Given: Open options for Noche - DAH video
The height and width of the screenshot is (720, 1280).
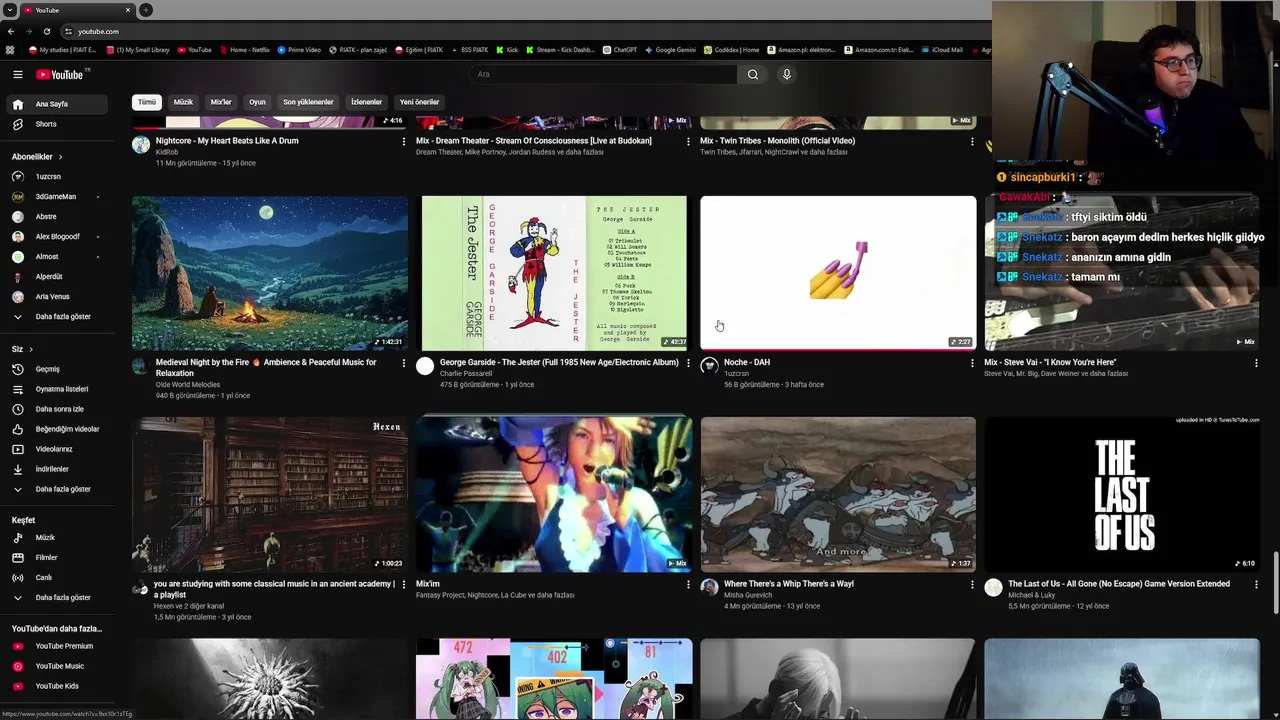Looking at the screenshot, I should pyautogui.click(x=972, y=363).
